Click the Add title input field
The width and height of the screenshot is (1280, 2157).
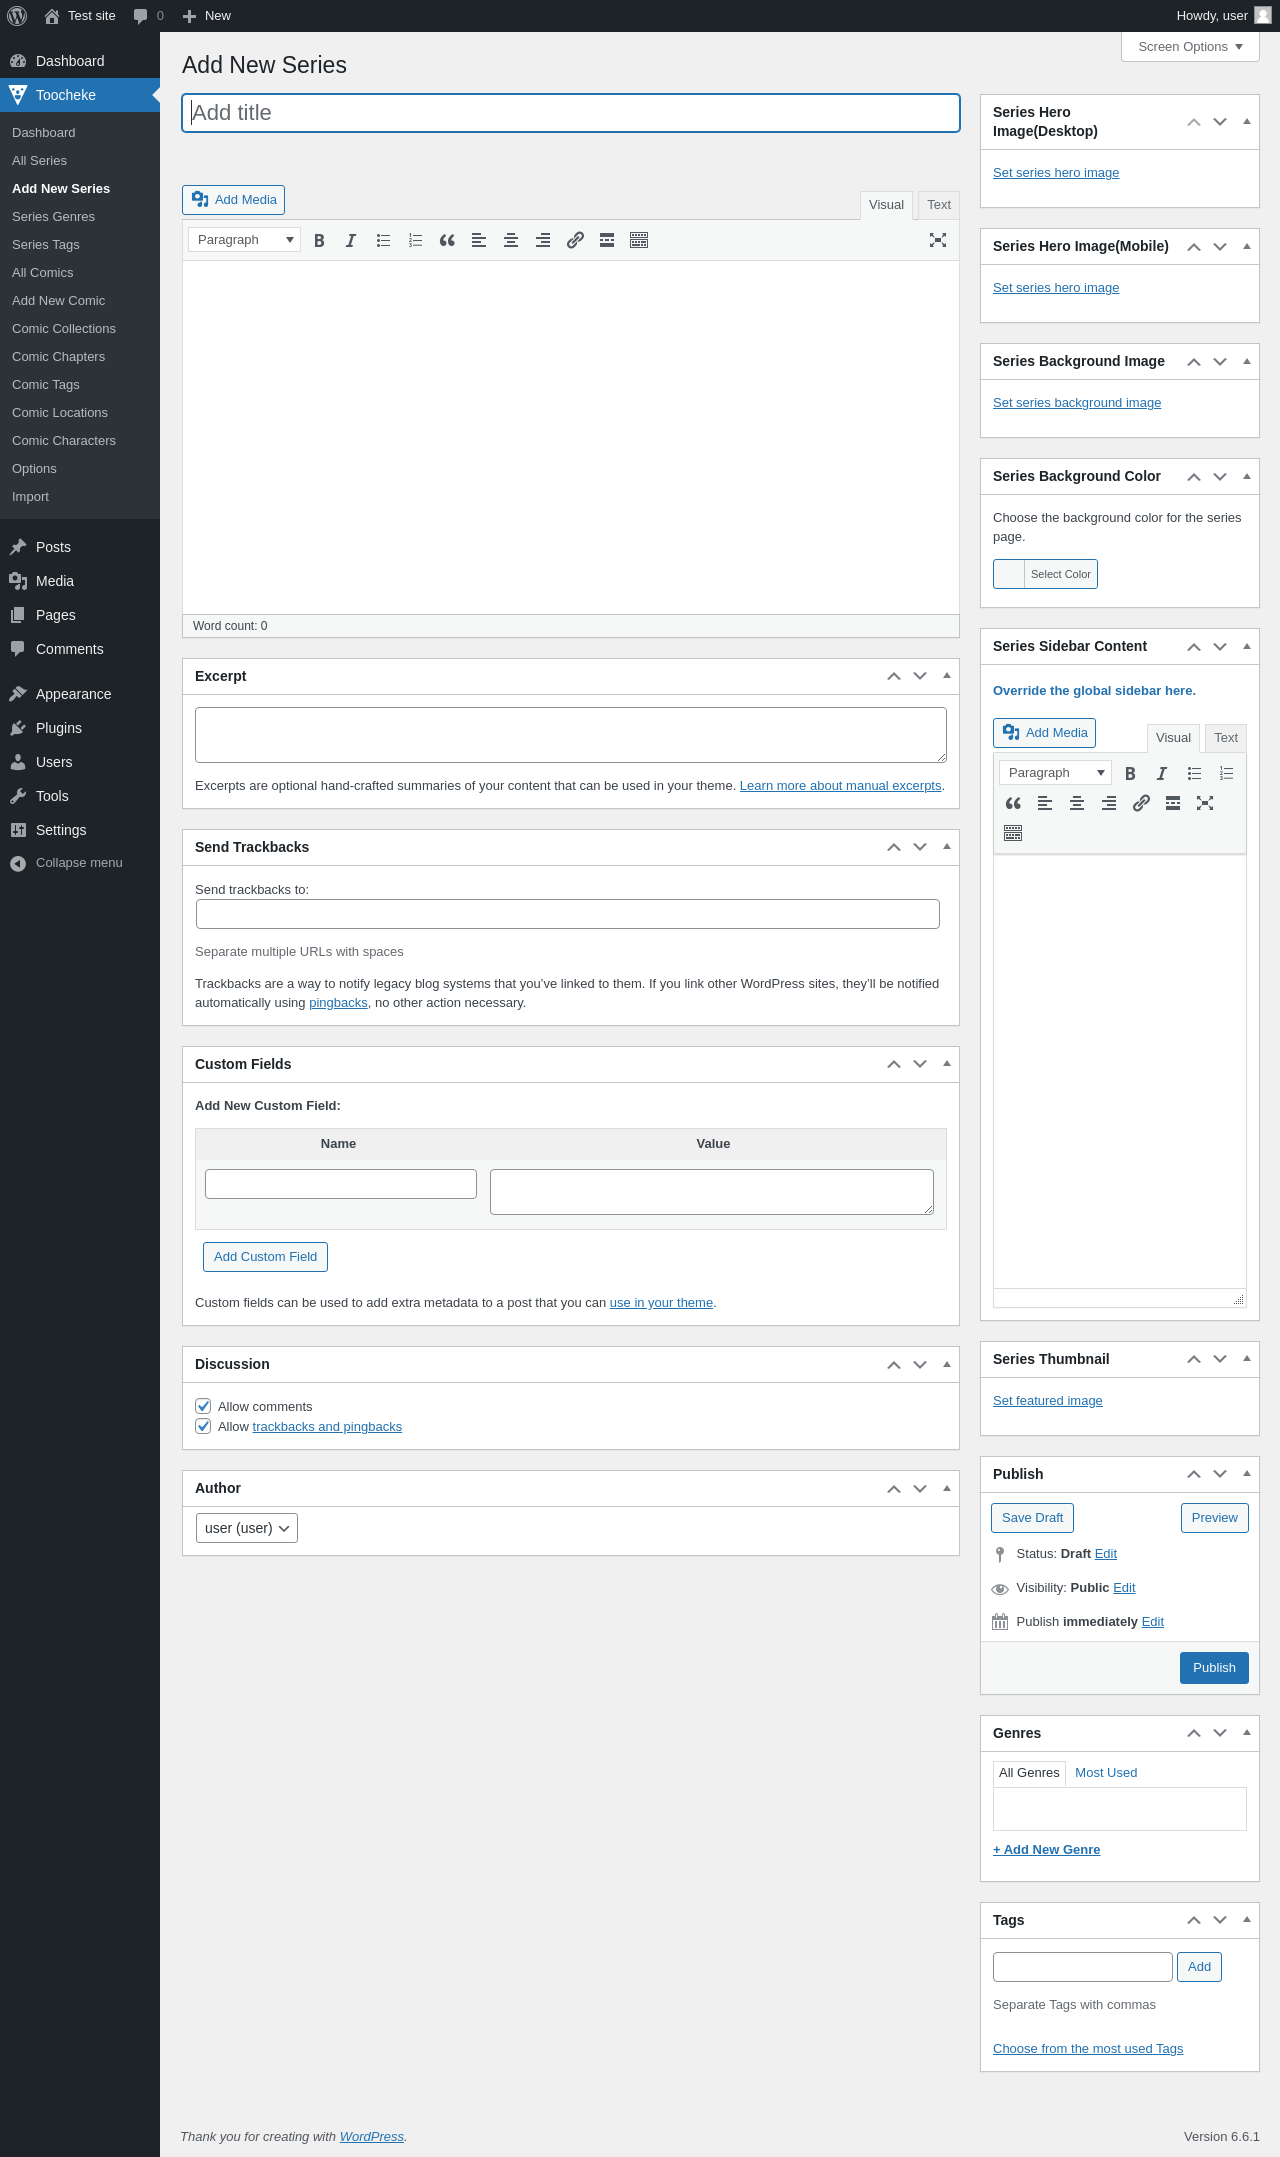[x=571, y=113]
